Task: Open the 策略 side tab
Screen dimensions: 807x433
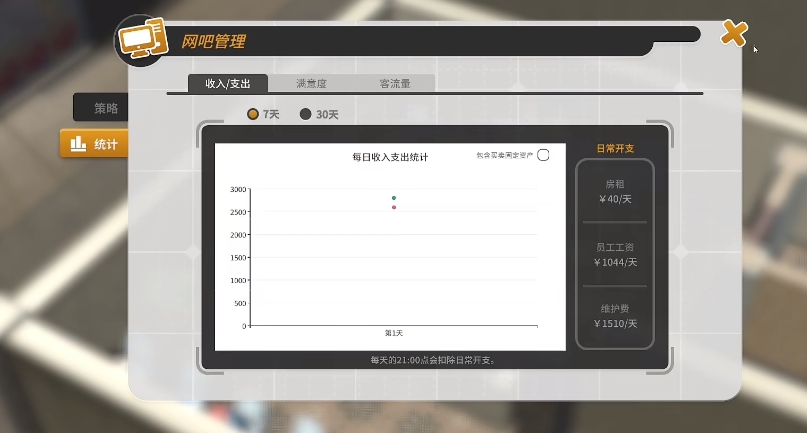Action: click(x=101, y=108)
